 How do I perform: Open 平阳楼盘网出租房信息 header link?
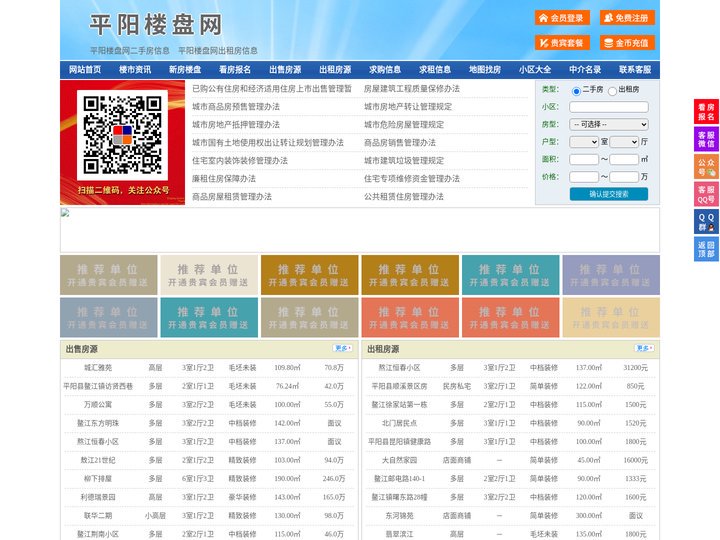point(218,51)
